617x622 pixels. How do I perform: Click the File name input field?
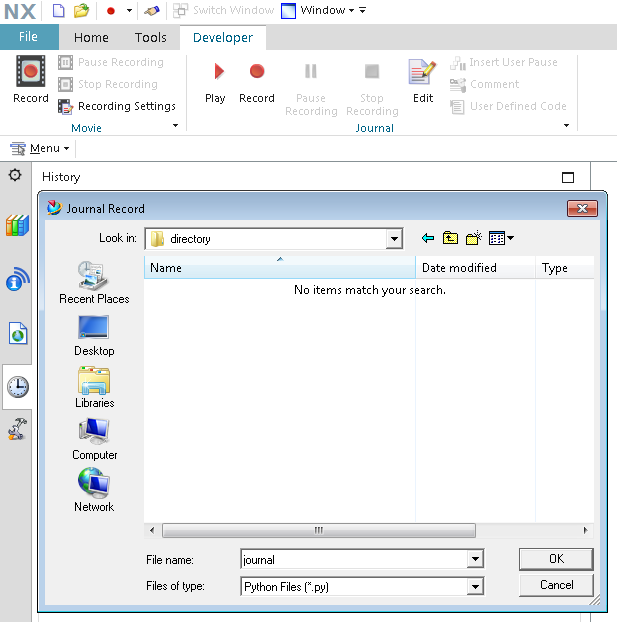coord(354,559)
